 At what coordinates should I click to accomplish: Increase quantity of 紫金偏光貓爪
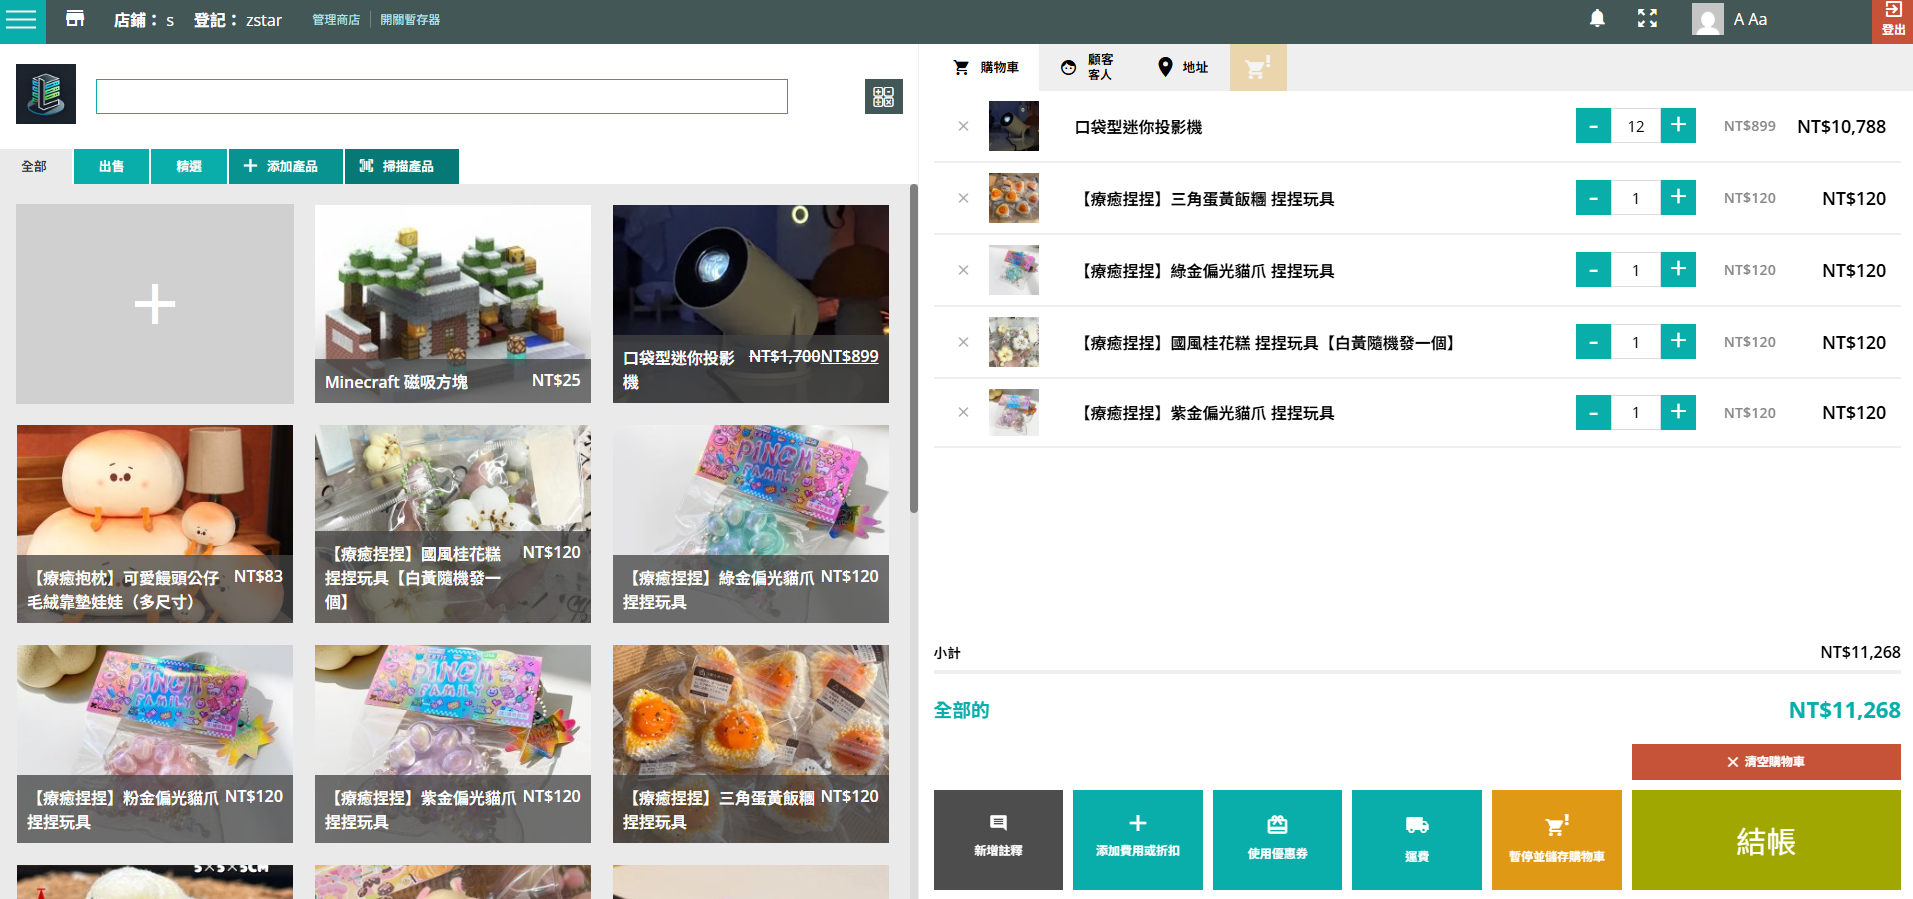coord(1678,412)
